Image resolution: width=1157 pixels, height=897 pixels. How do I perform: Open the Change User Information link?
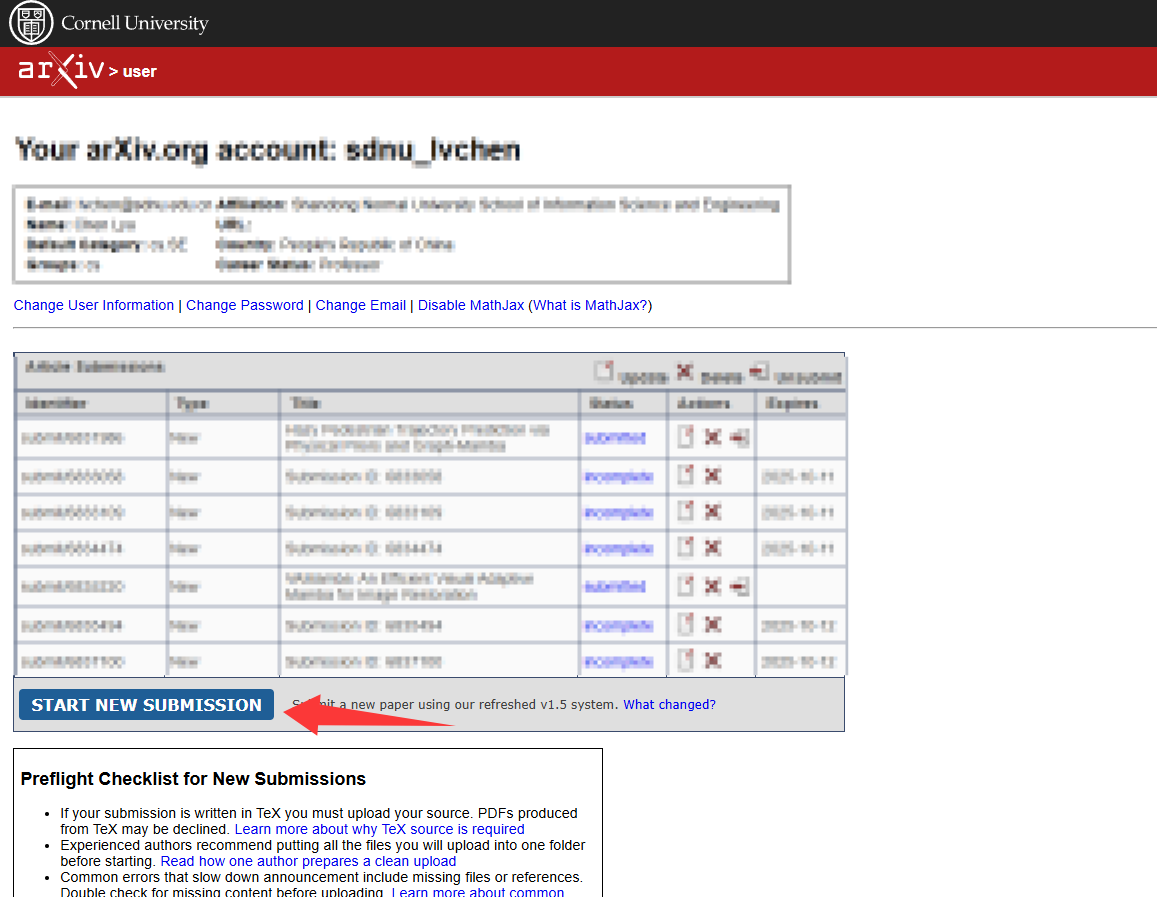point(93,305)
